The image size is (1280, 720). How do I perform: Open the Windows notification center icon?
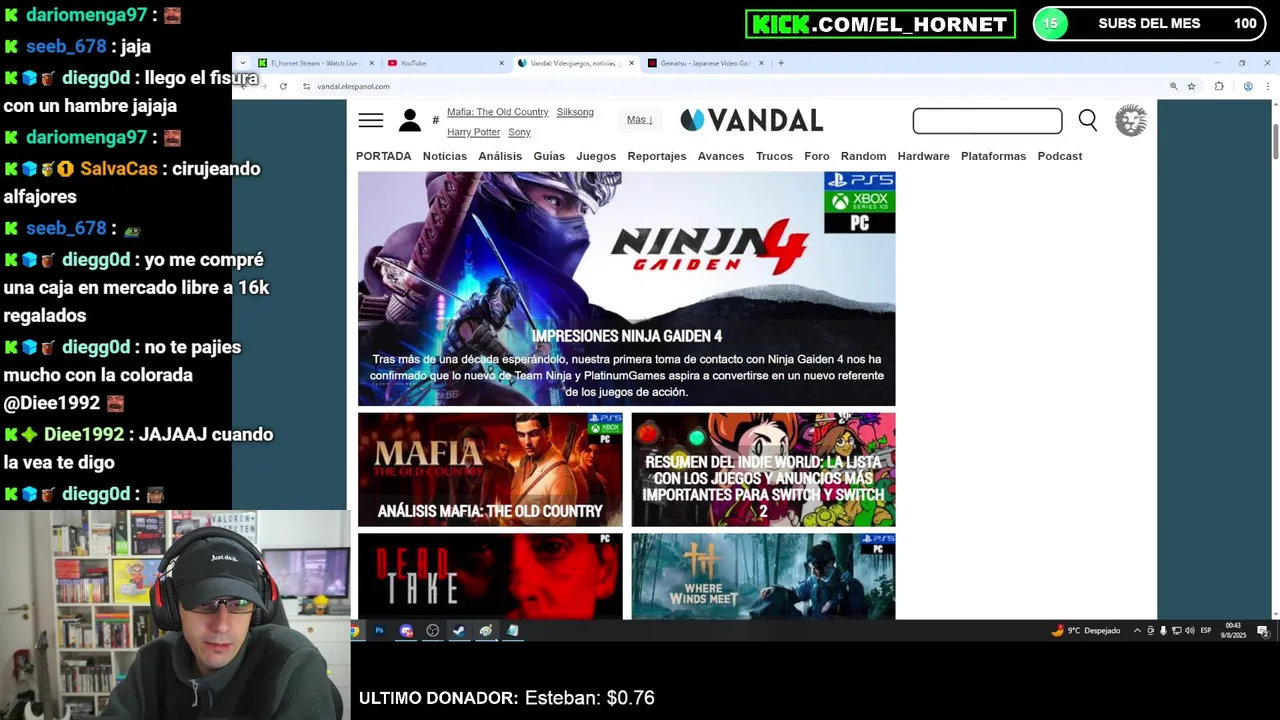pyautogui.click(x=1263, y=630)
